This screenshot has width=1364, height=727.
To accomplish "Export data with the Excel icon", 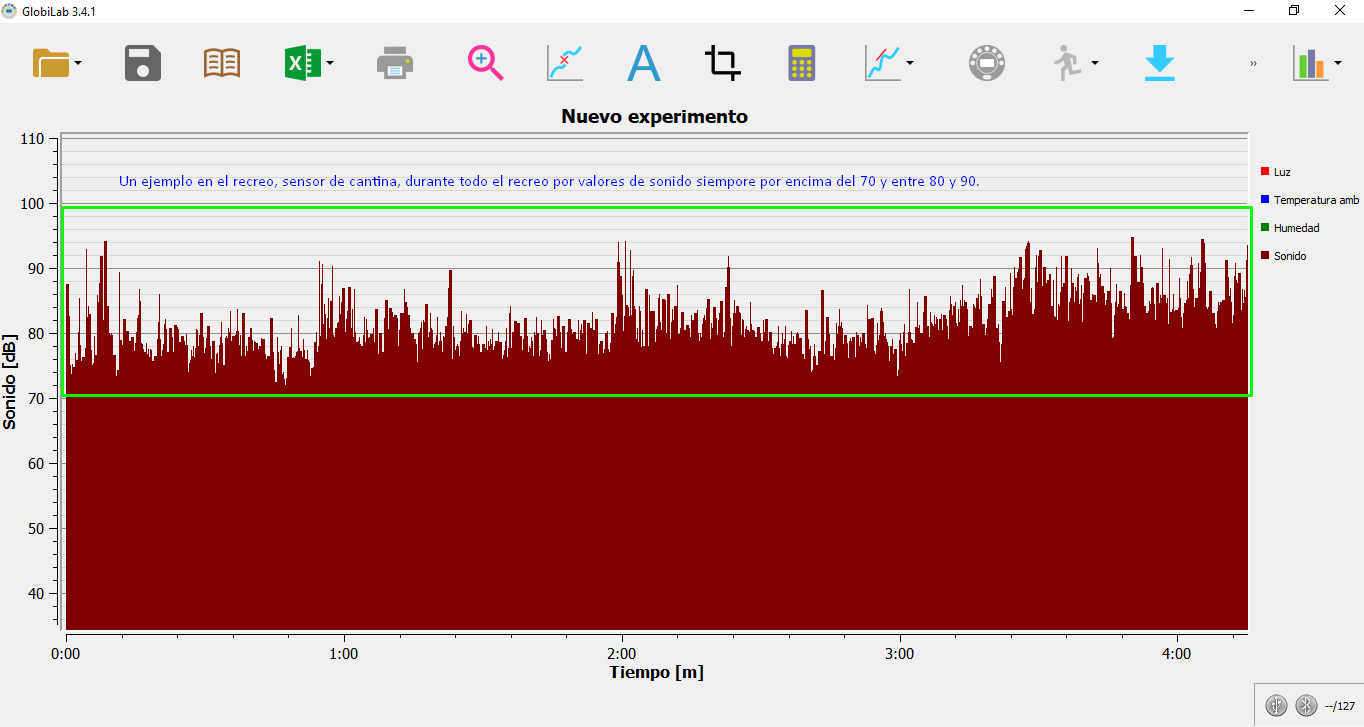I will [301, 63].
